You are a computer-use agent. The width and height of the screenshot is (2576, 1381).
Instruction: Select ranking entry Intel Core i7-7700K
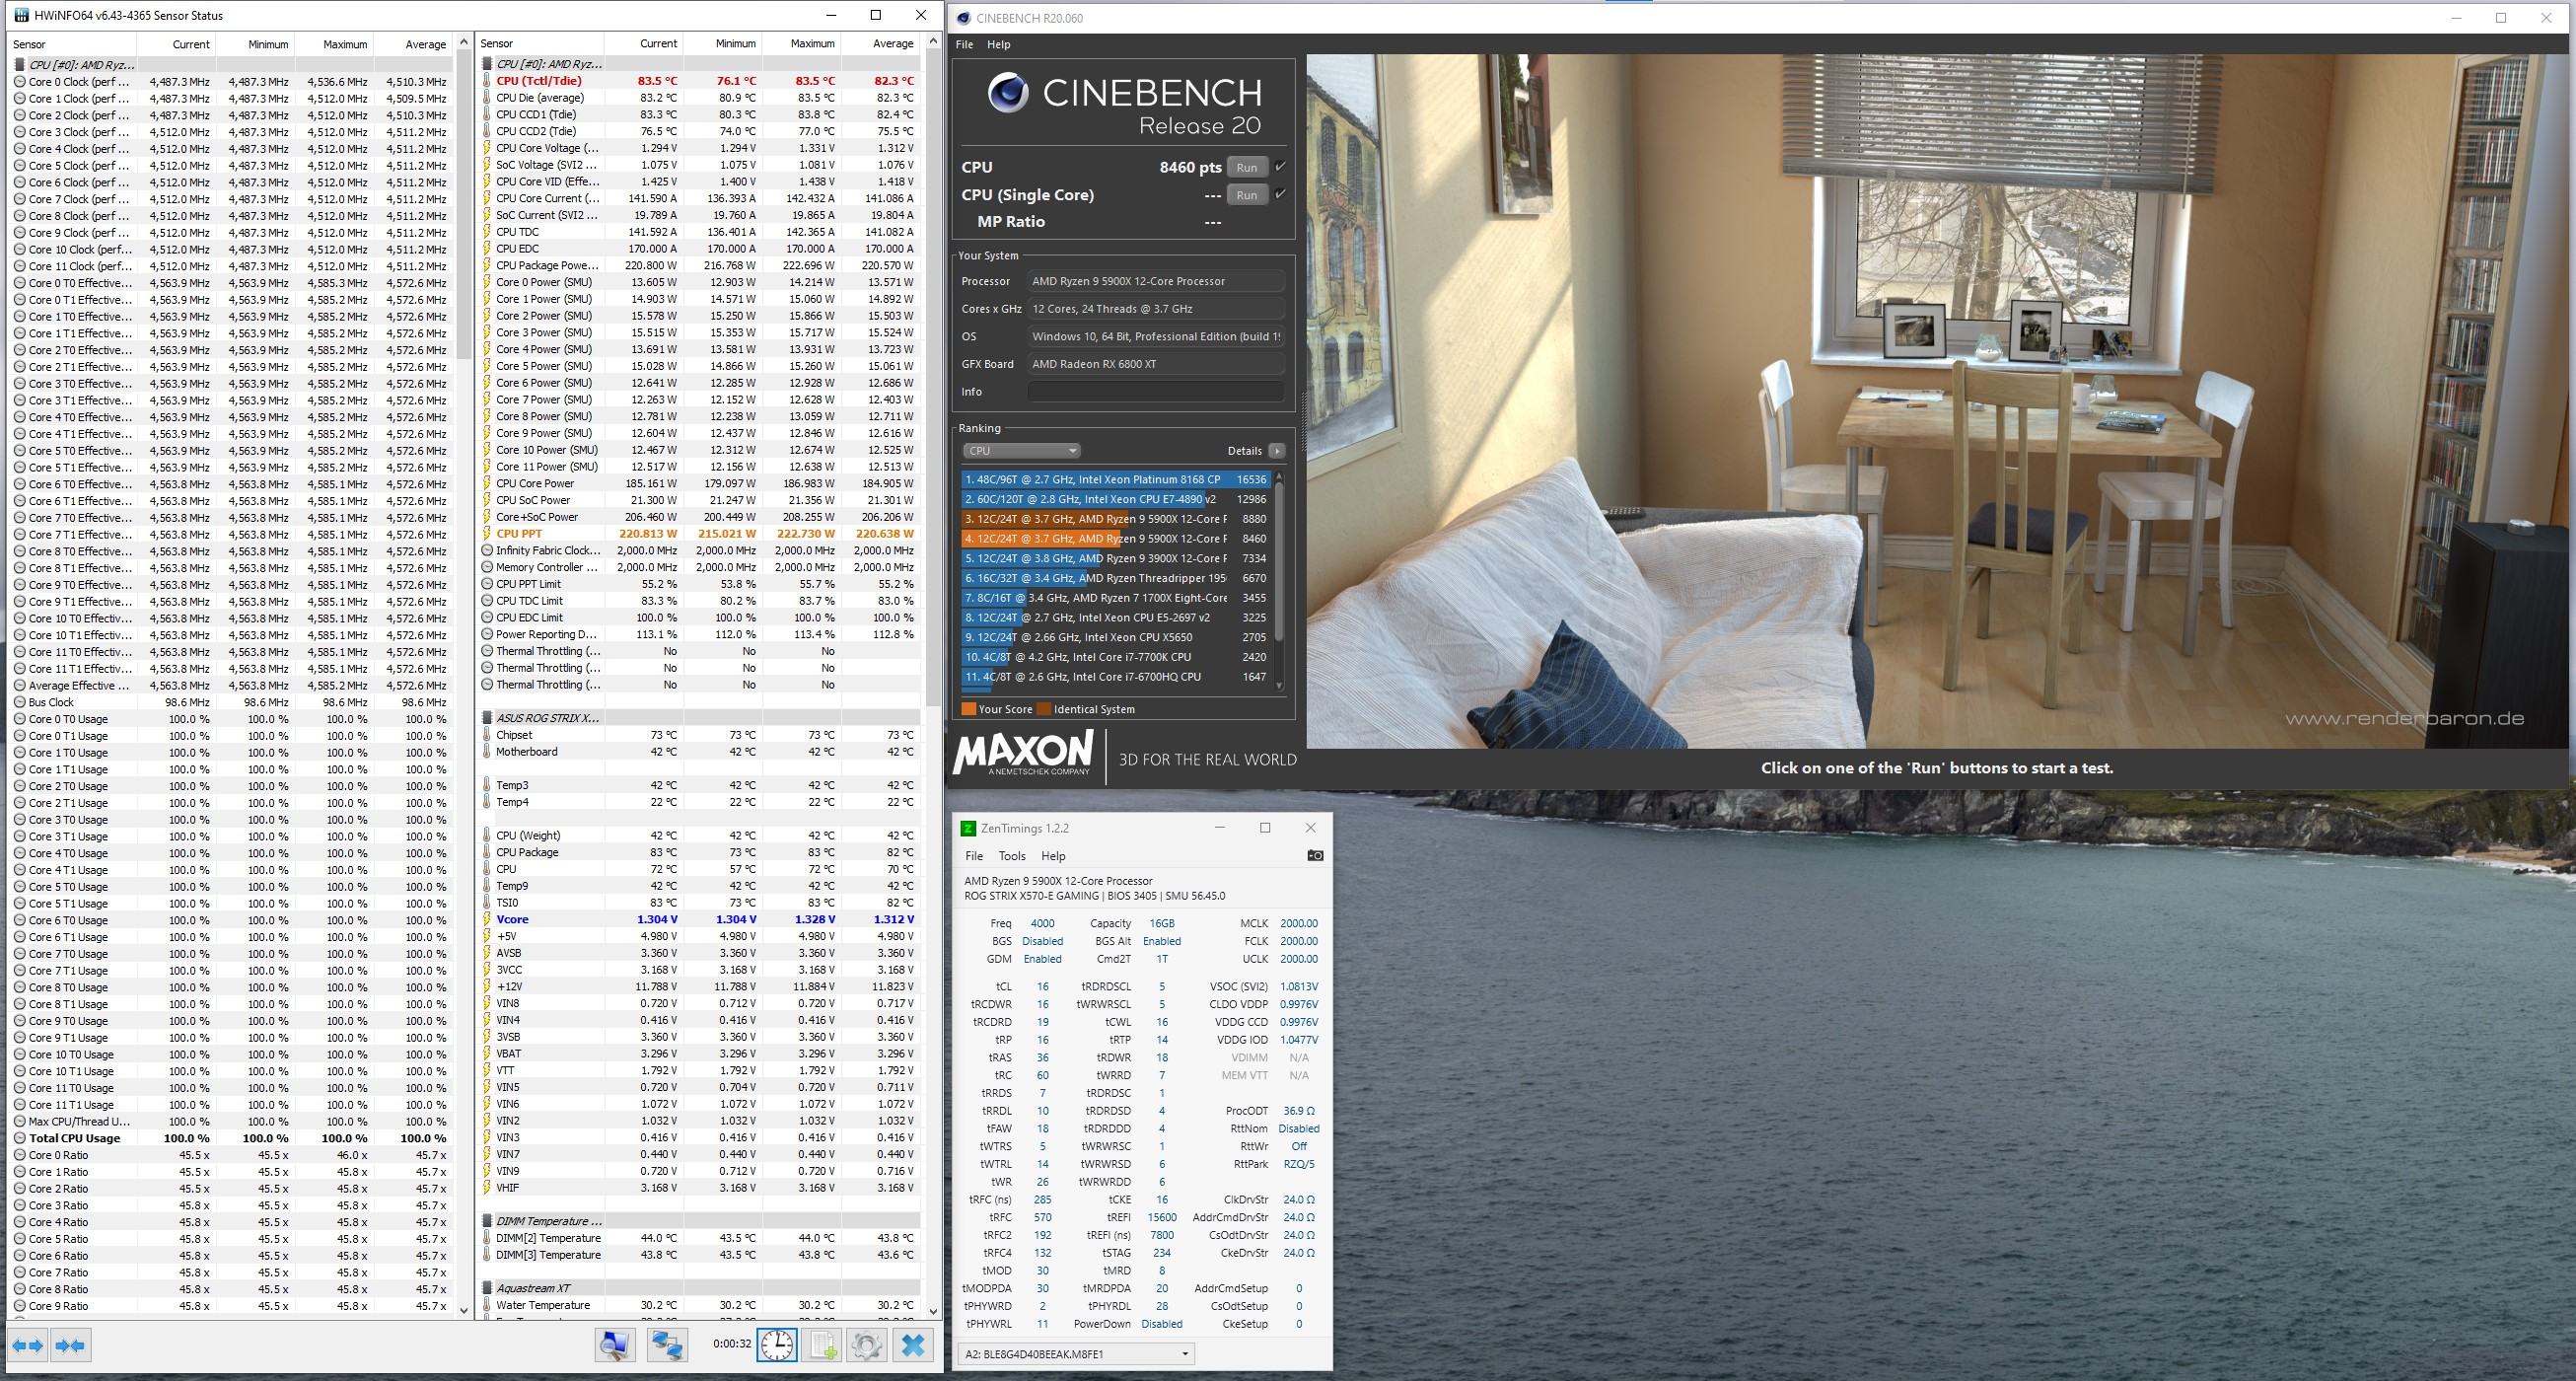pos(1115,657)
